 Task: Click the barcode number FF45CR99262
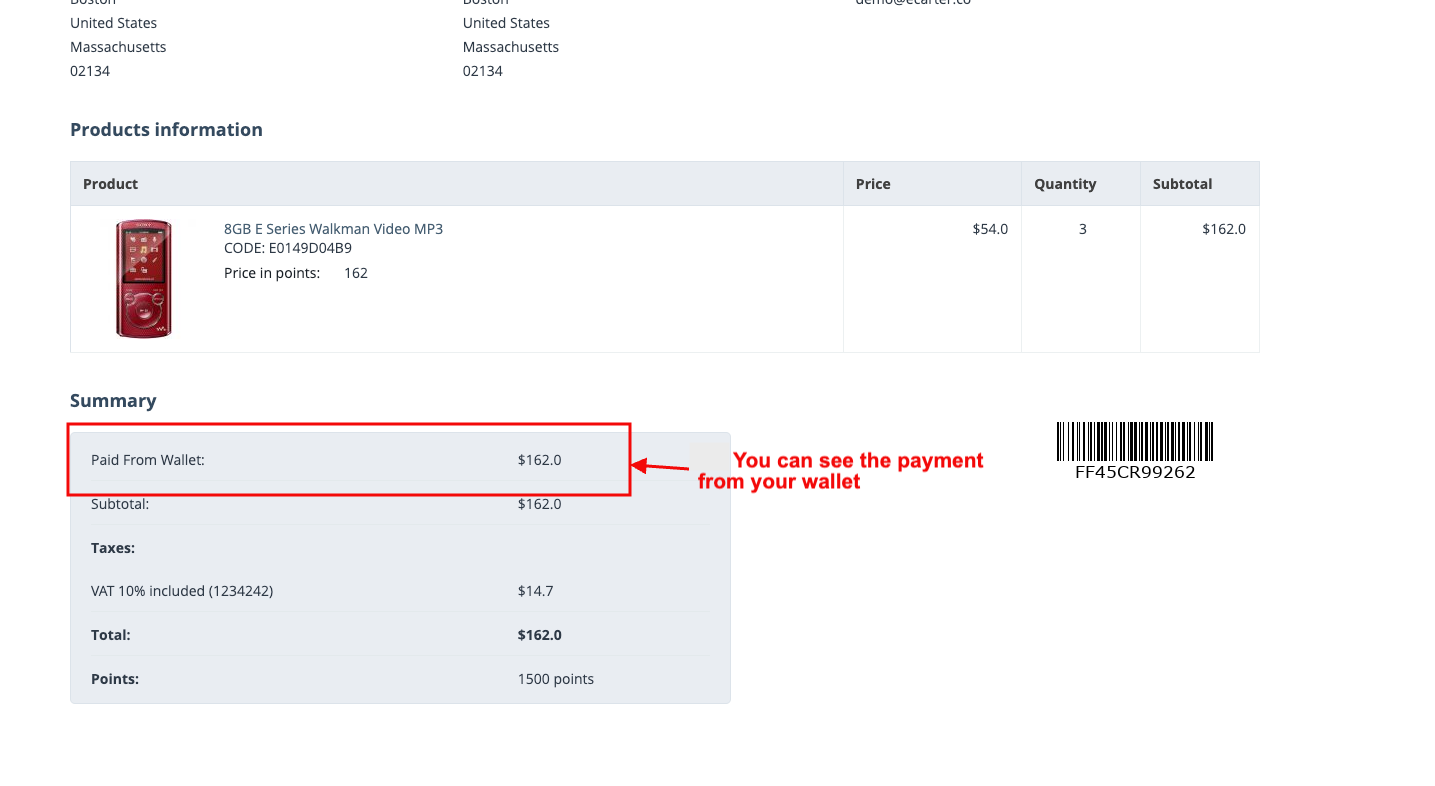click(1135, 473)
